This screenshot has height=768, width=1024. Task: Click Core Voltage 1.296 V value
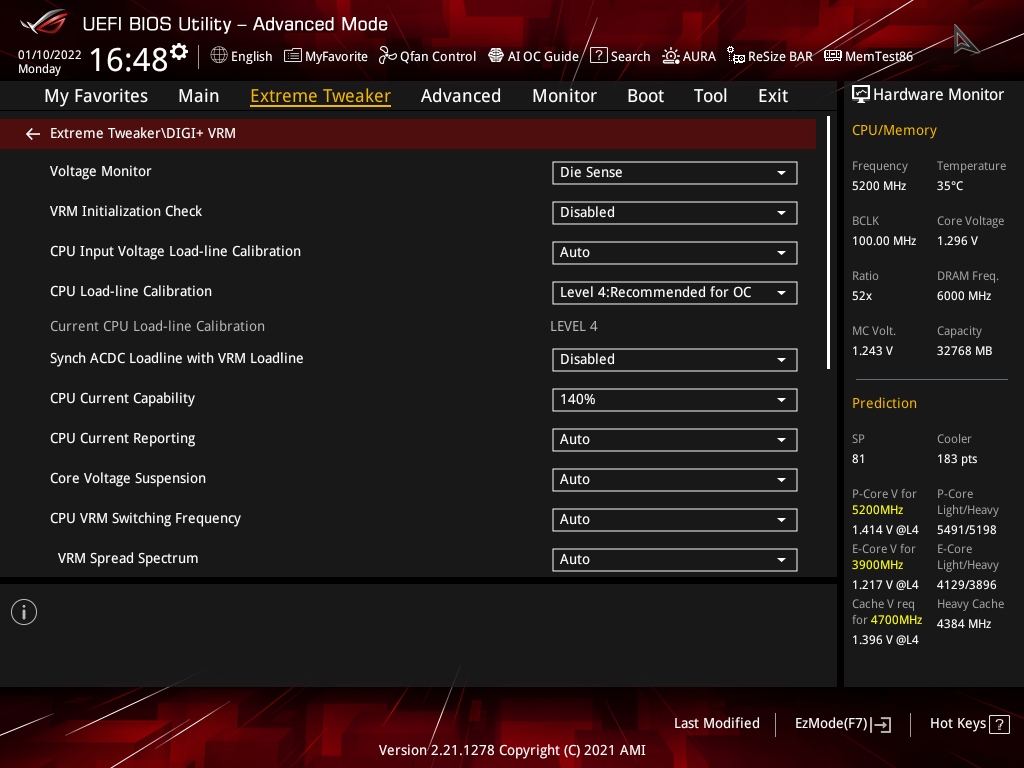[957, 240]
